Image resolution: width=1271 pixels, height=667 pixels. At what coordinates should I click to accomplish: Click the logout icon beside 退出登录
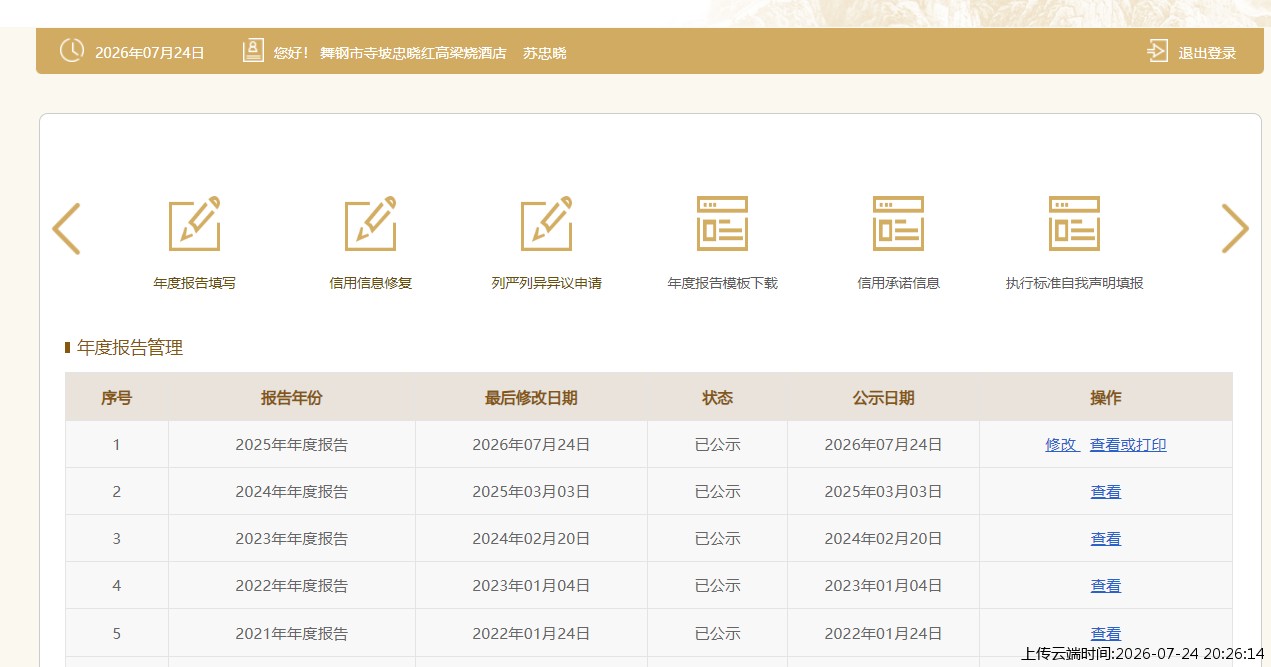pyautogui.click(x=1158, y=51)
